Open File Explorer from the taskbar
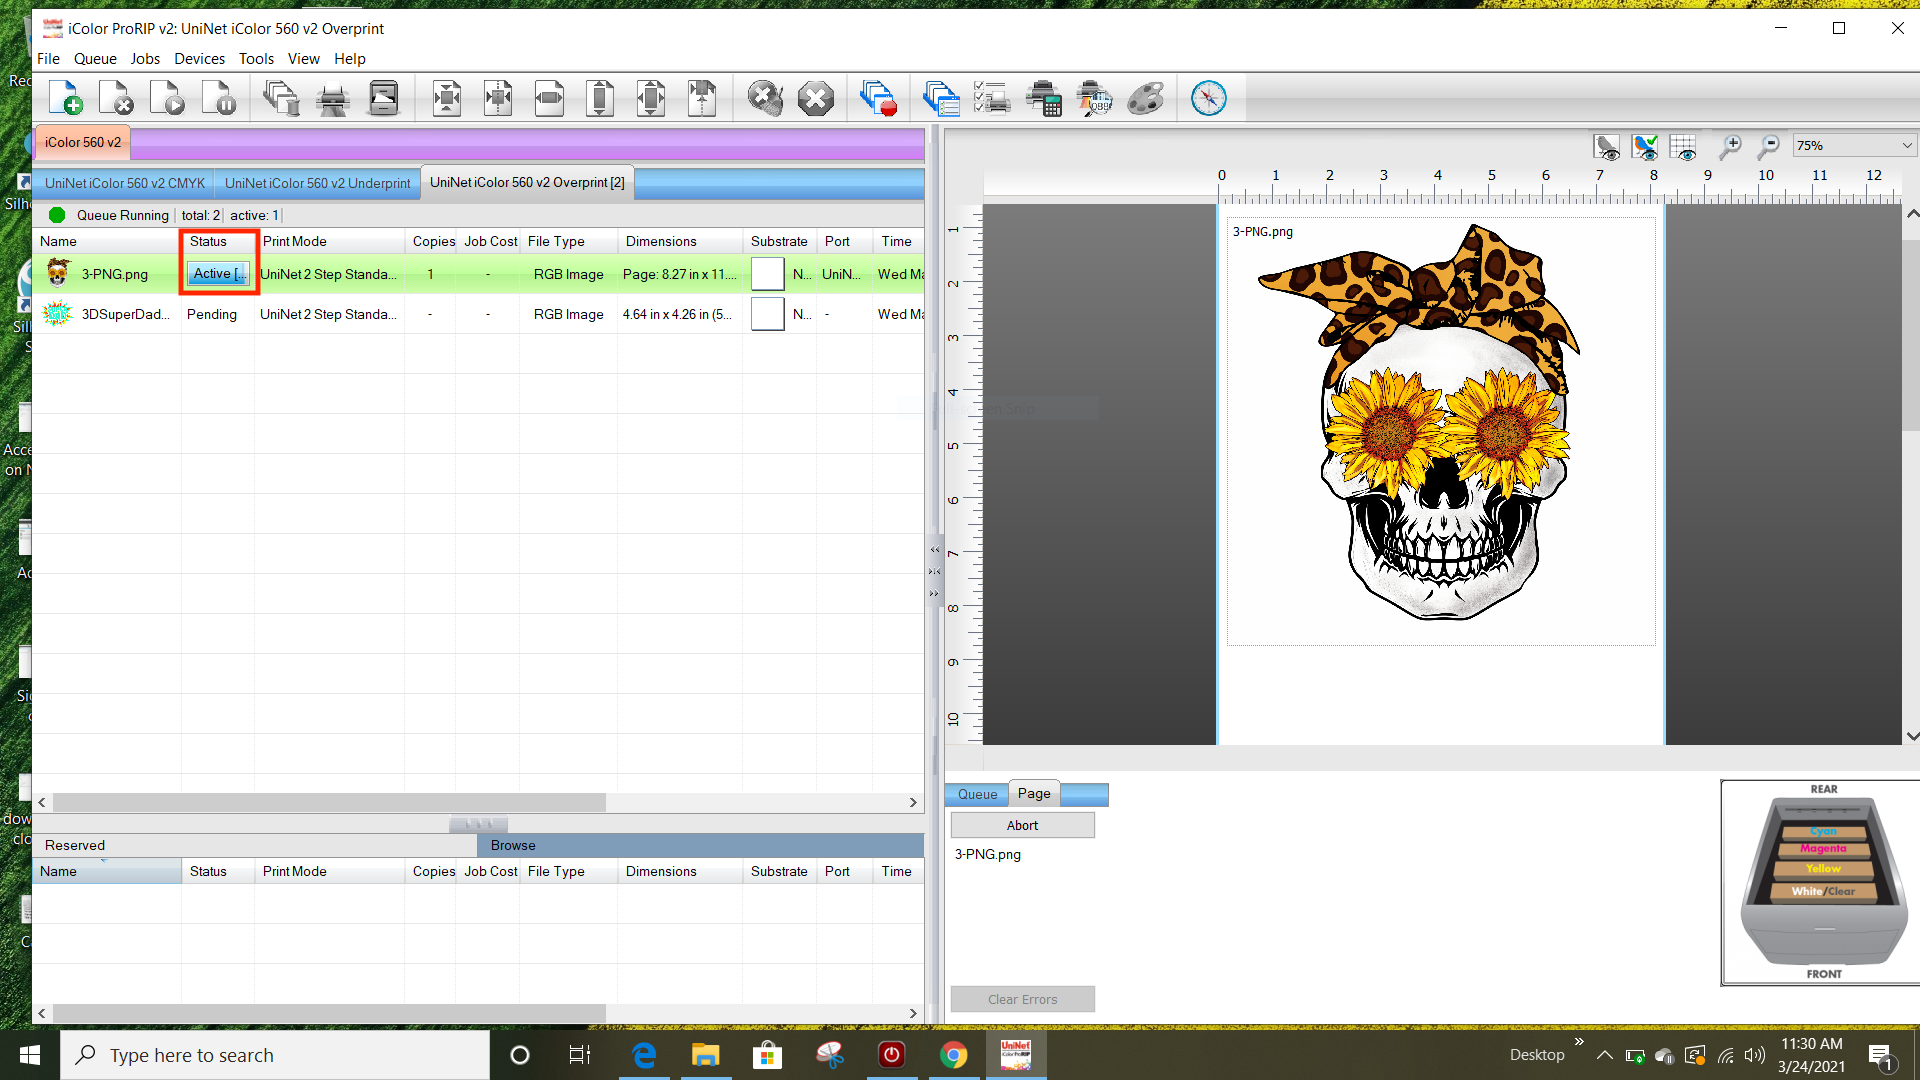 (x=706, y=1055)
